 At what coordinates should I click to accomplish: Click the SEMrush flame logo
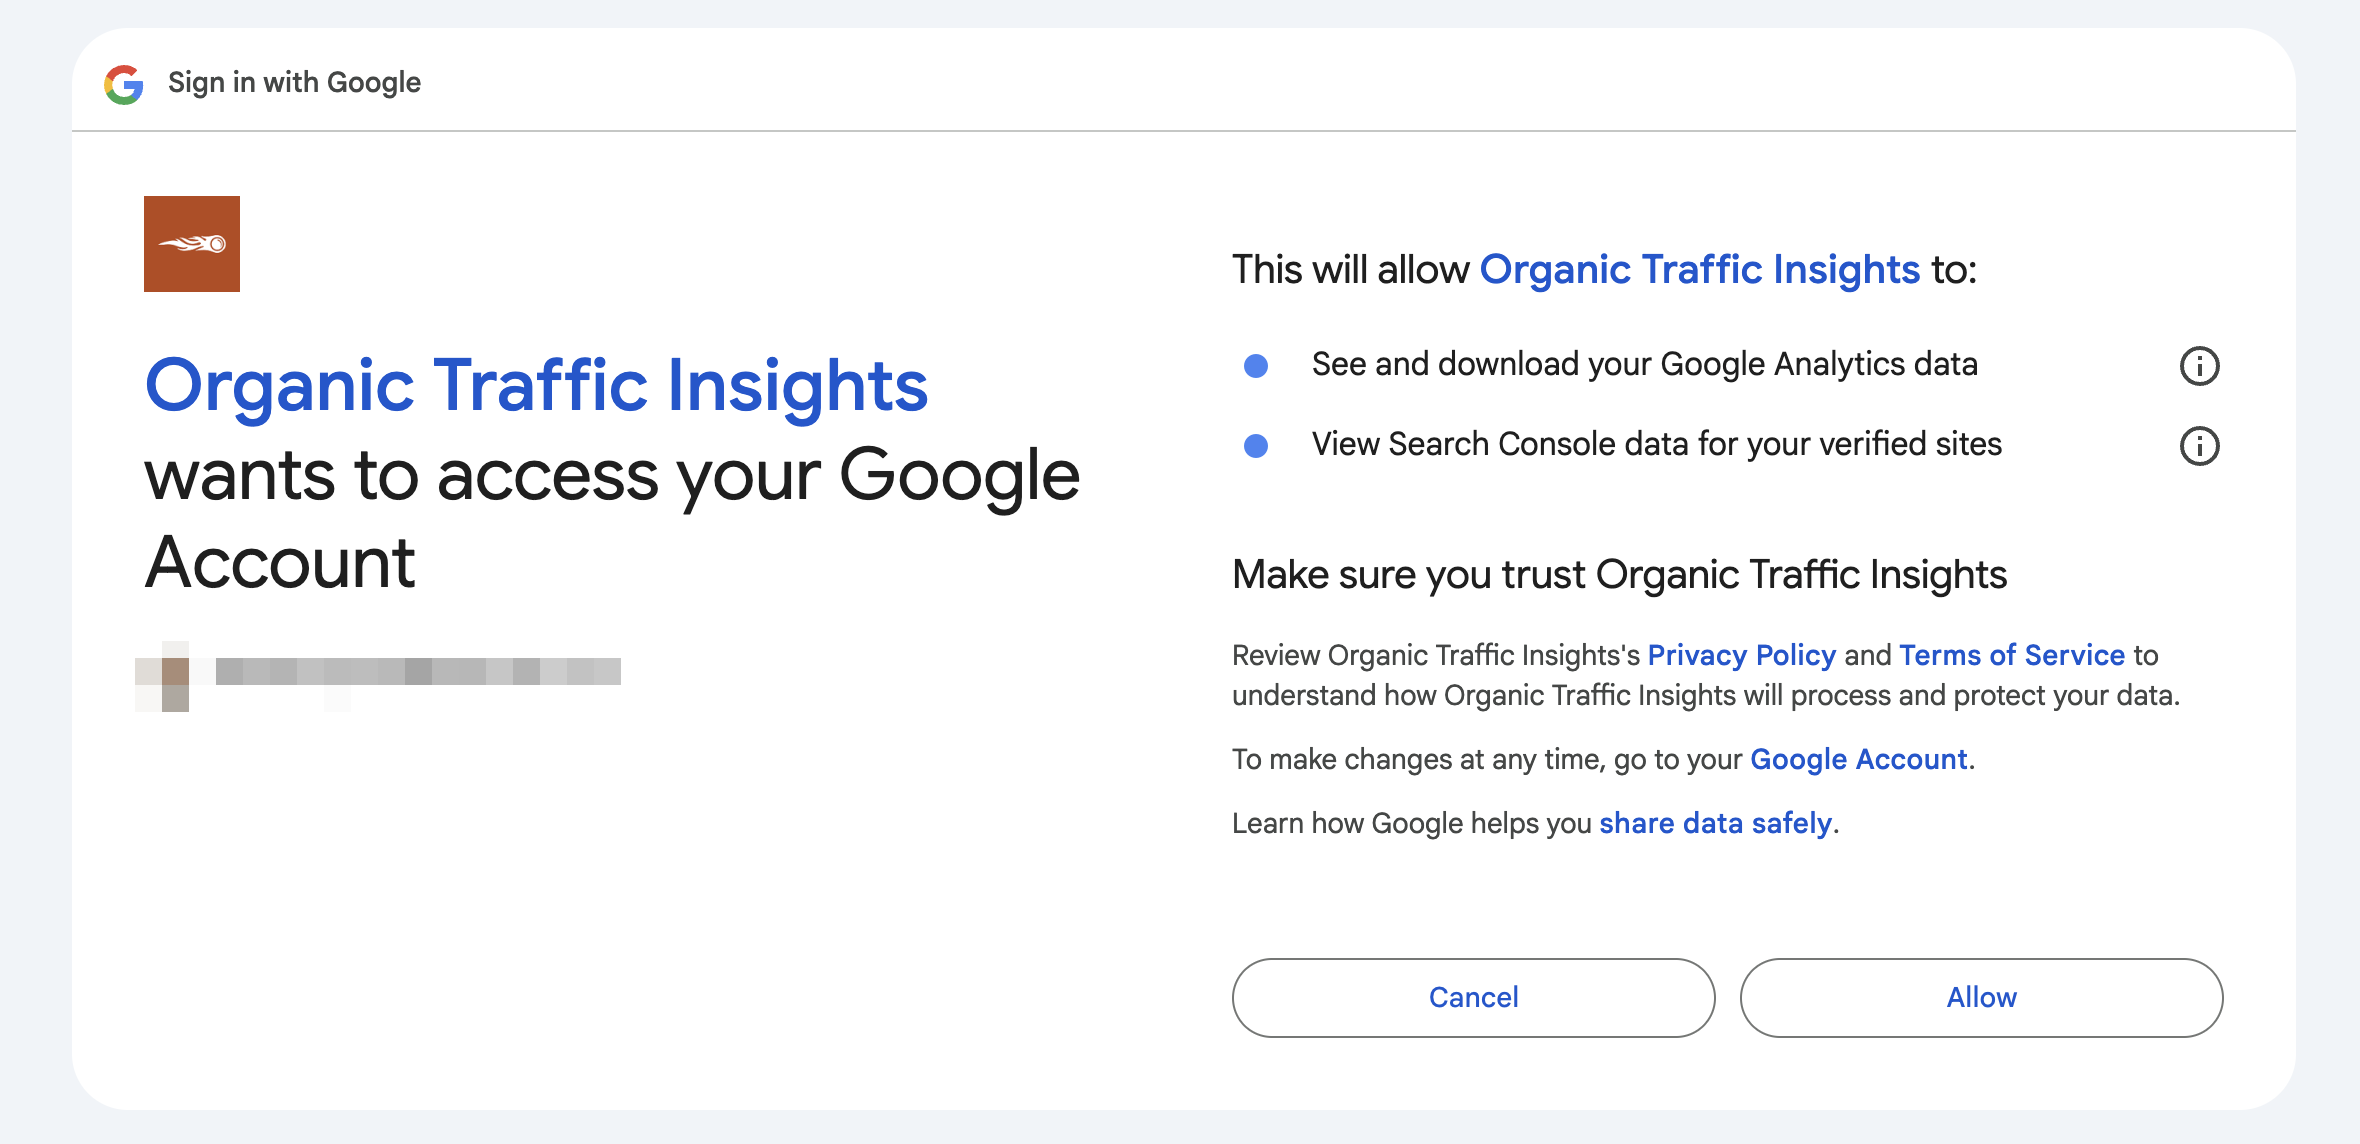click(192, 243)
